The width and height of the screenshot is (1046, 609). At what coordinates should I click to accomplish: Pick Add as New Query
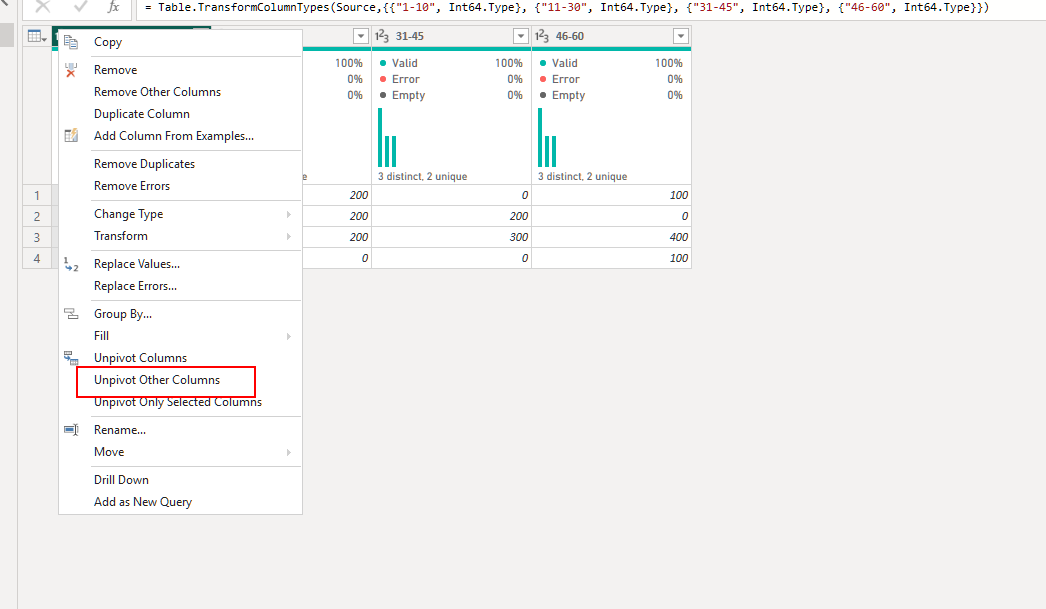143,502
